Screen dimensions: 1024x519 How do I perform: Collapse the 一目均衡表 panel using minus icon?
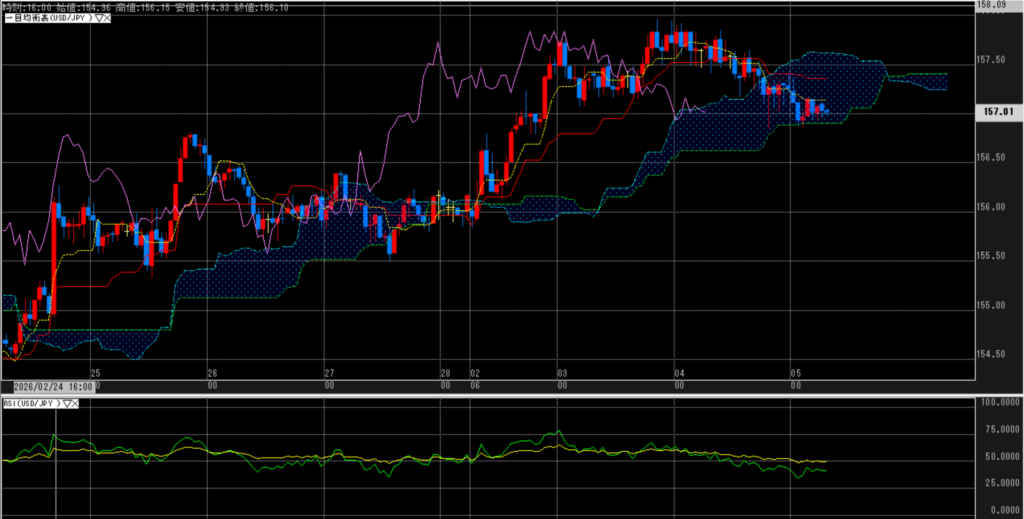(8, 18)
